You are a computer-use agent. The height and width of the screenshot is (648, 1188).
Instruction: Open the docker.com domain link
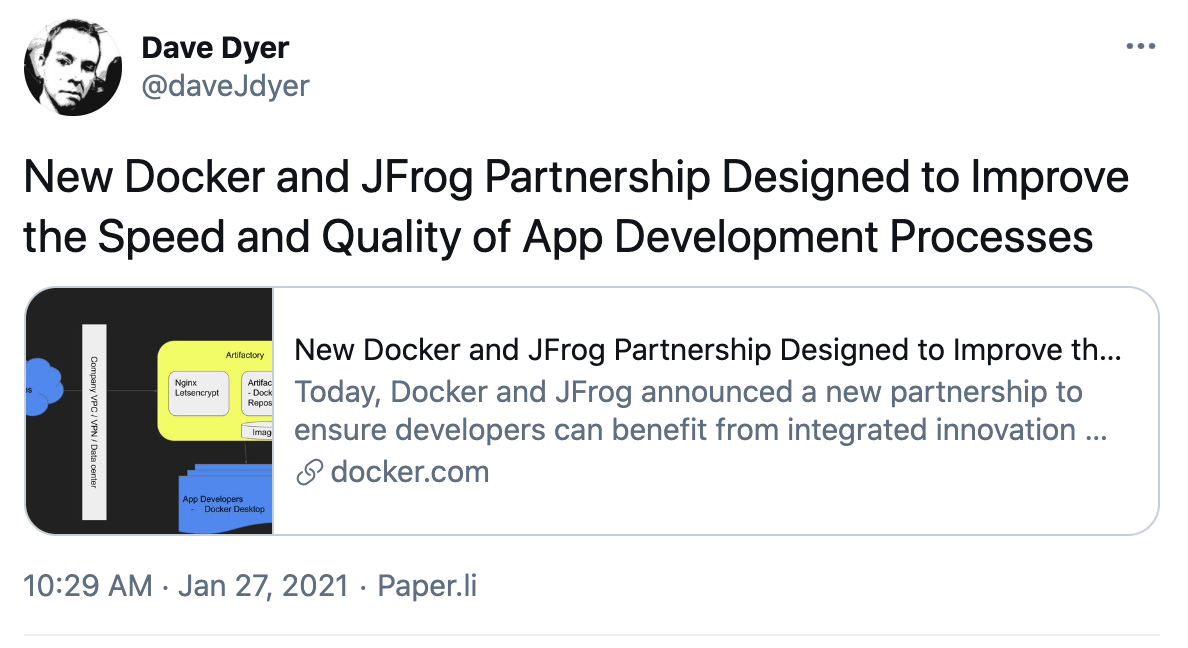(409, 472)
